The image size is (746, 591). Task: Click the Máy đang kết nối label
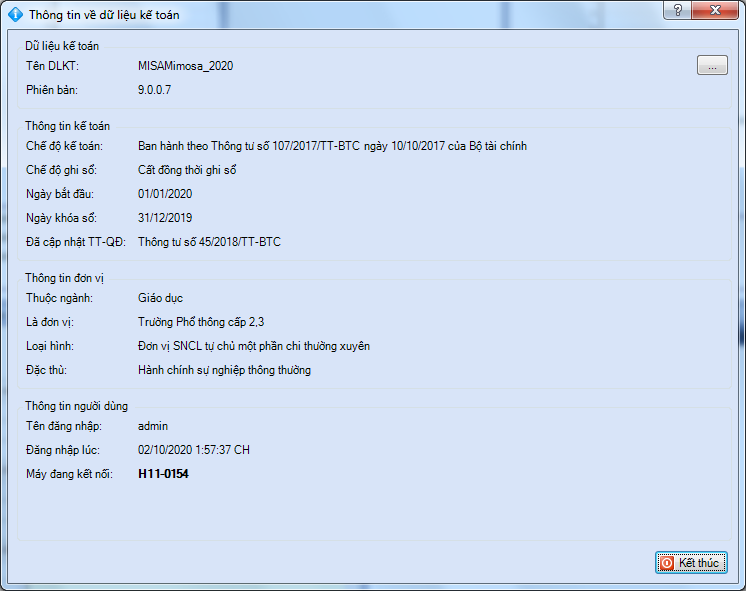pos(69,474)
